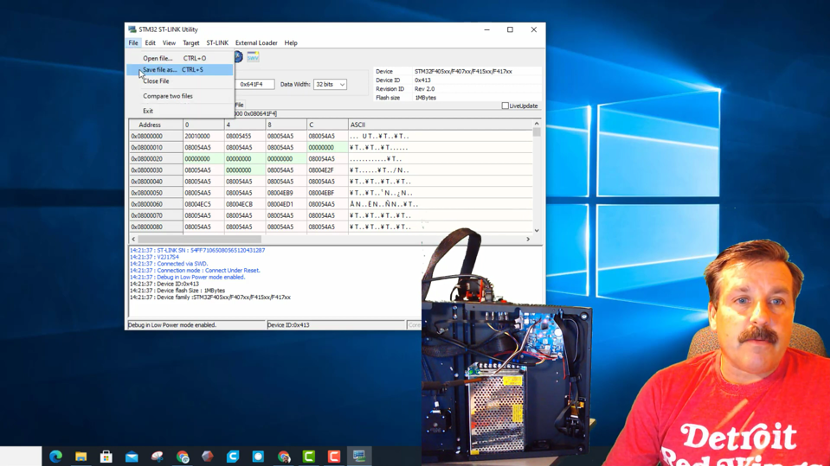Click the ST-LINK Utility title bar icon

pos(132,30)
